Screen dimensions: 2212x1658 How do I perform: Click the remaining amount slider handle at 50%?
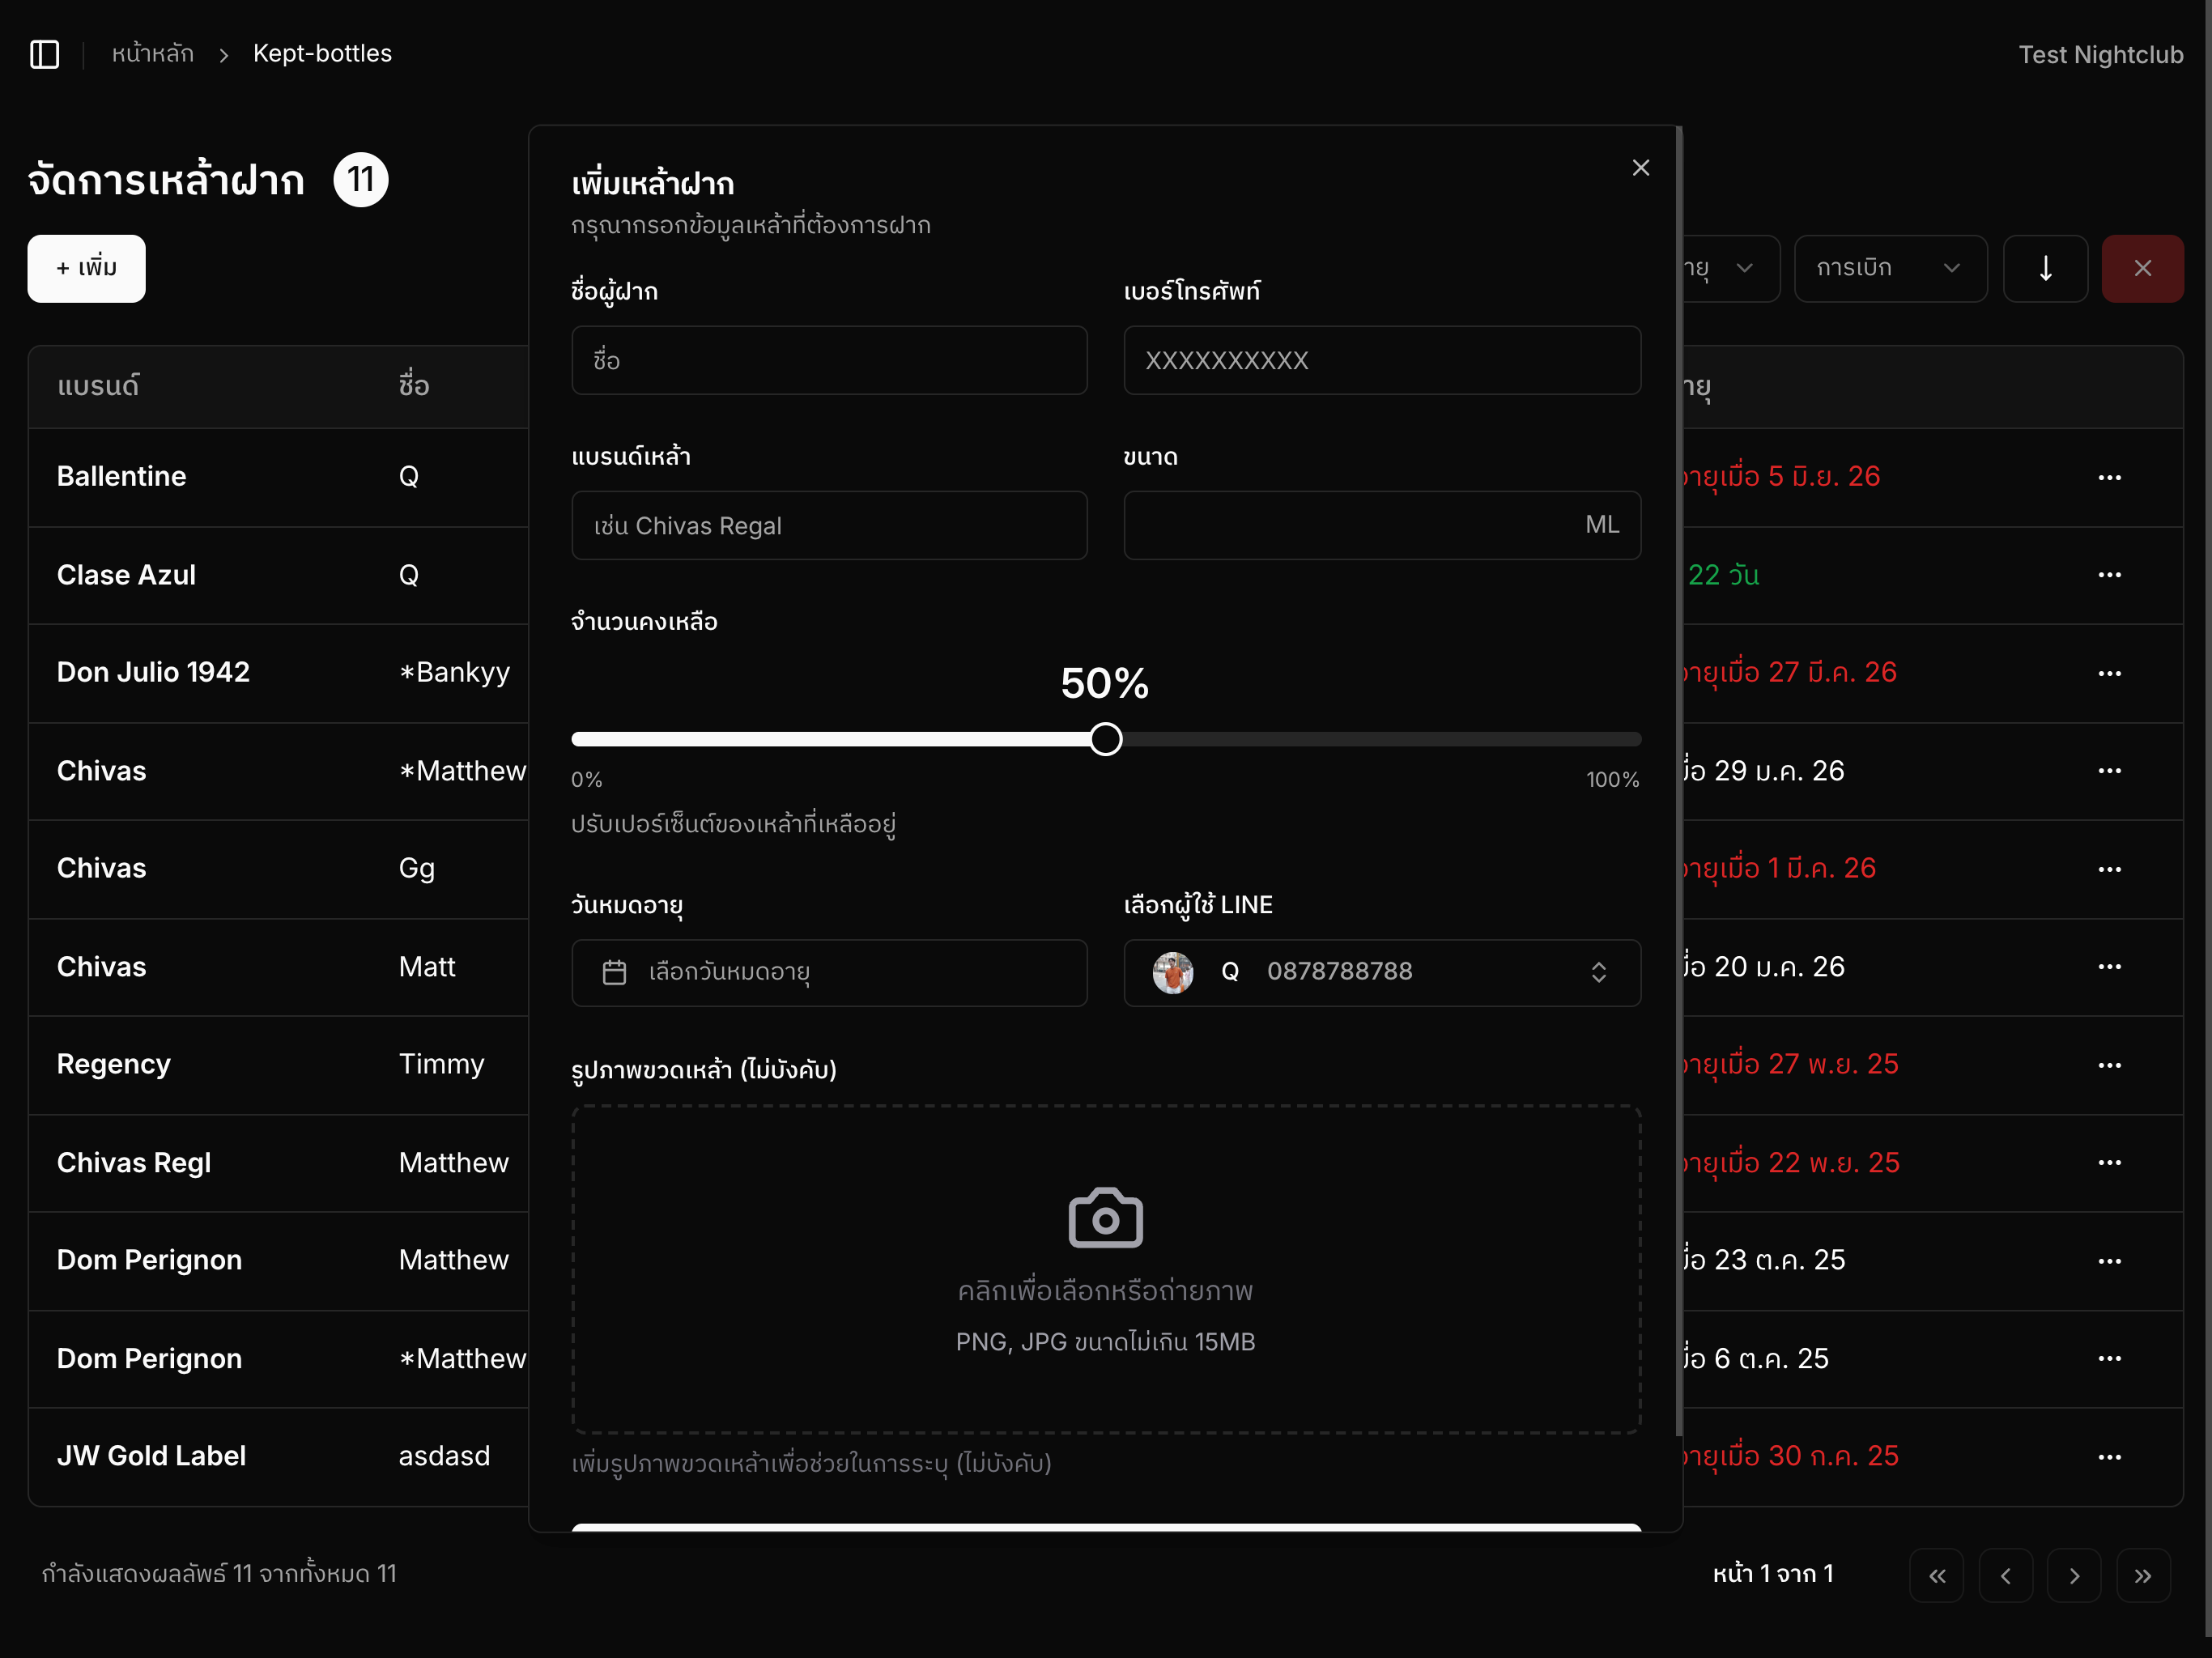pyautogui.click(x=1105, y=739)
